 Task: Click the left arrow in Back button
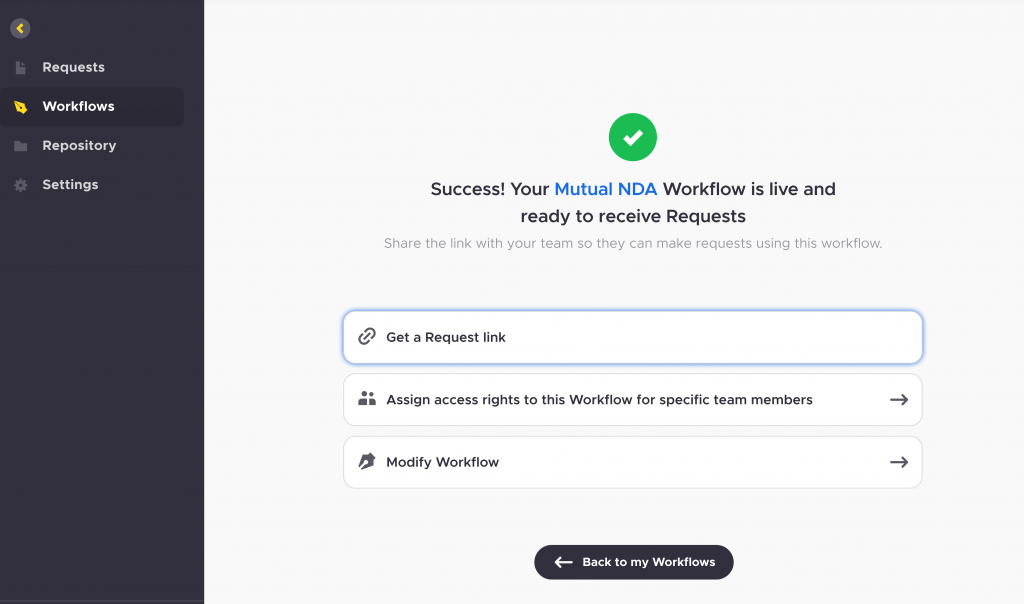[564, 562]
